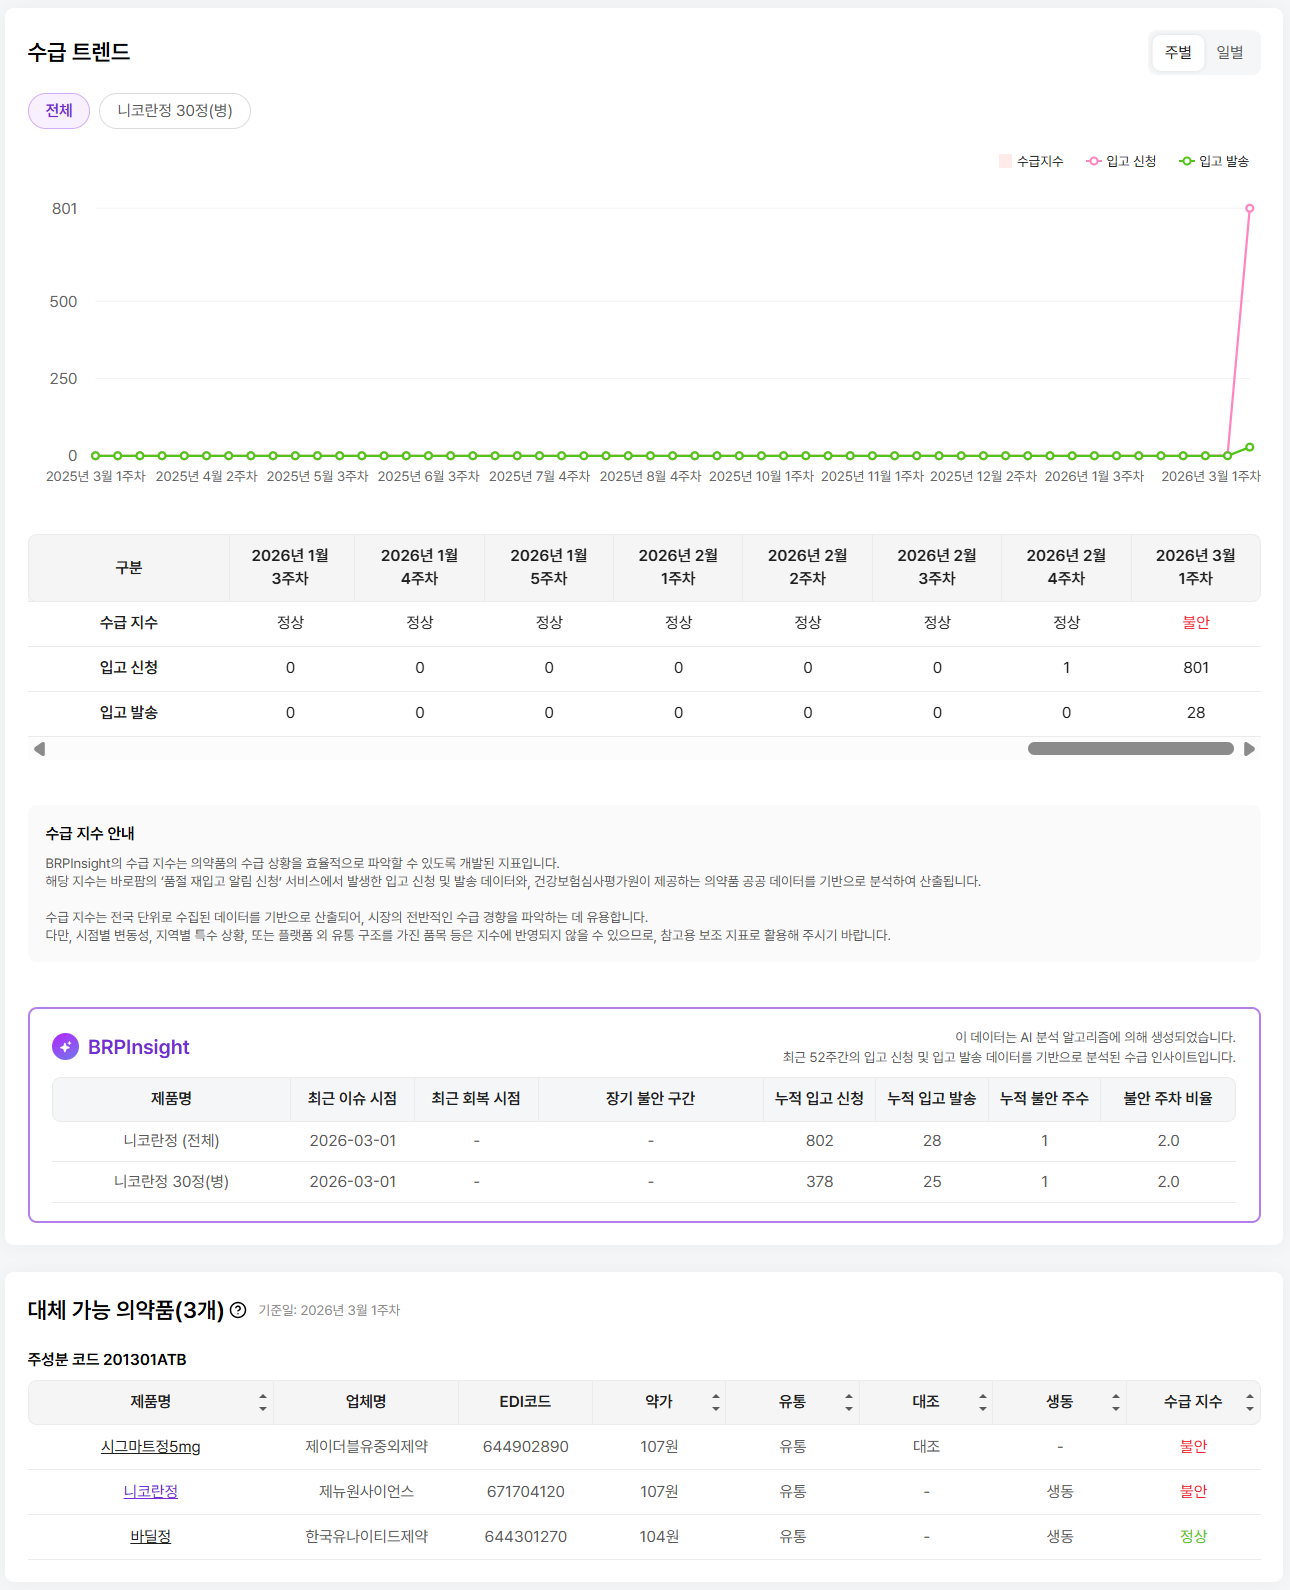Screen dimensions: 1290x1590
Task: Sort by 유통 column sort icon
Action: (x=849, y=1402)
